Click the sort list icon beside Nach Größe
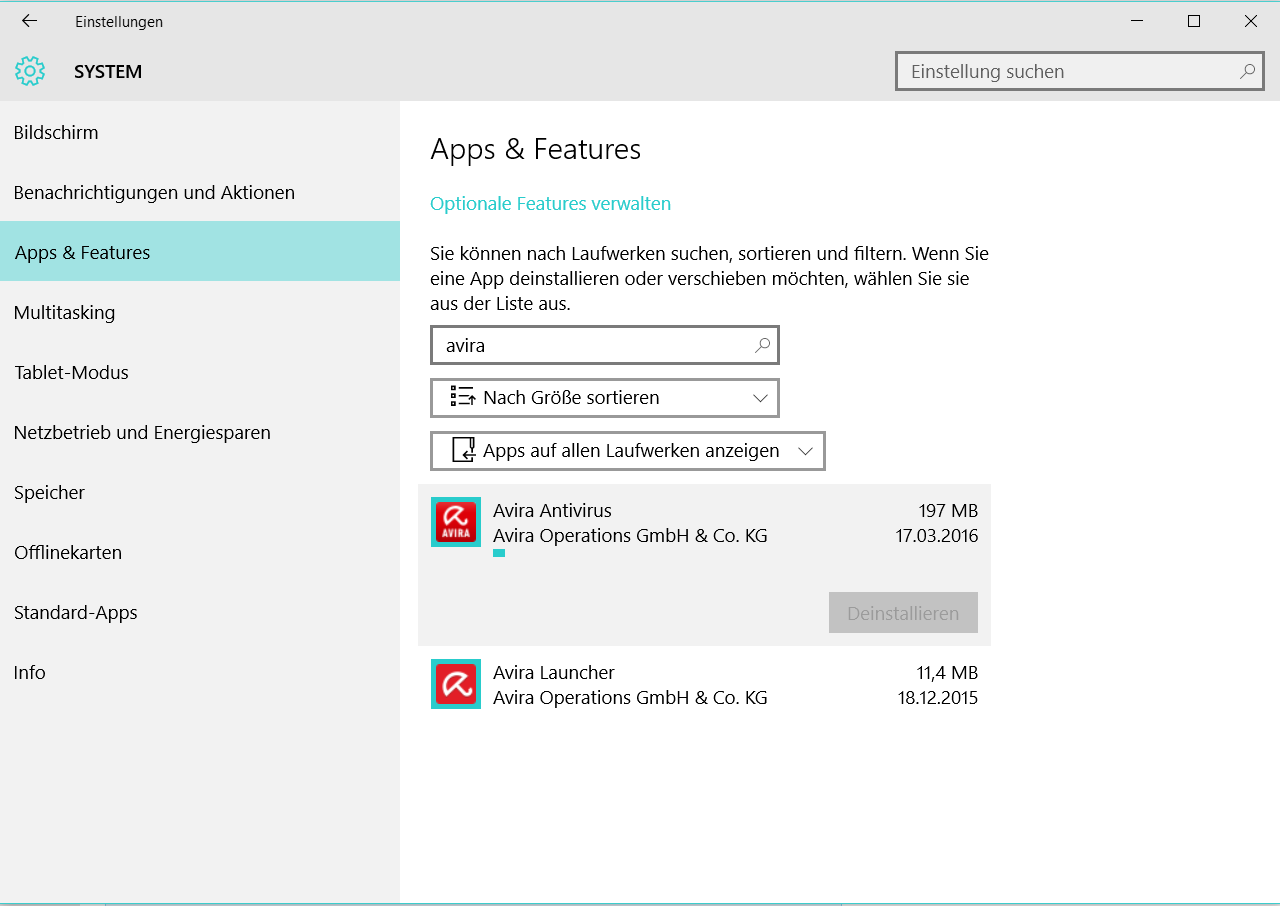 (x=462, y=397)
